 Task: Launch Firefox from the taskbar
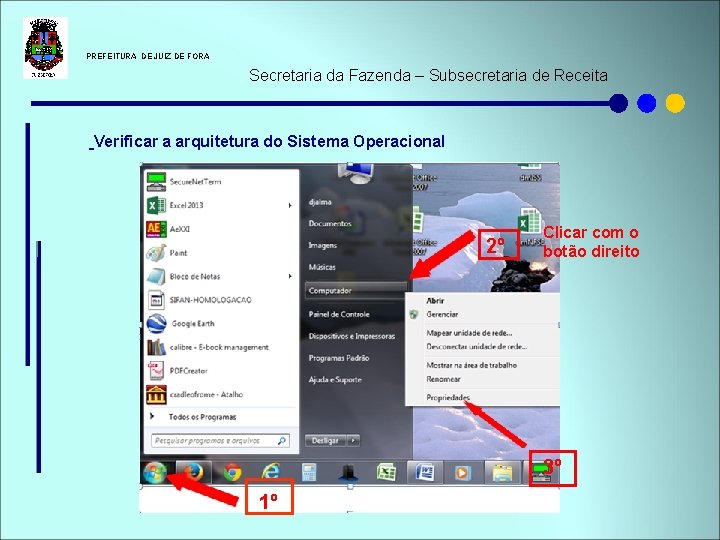194,472
